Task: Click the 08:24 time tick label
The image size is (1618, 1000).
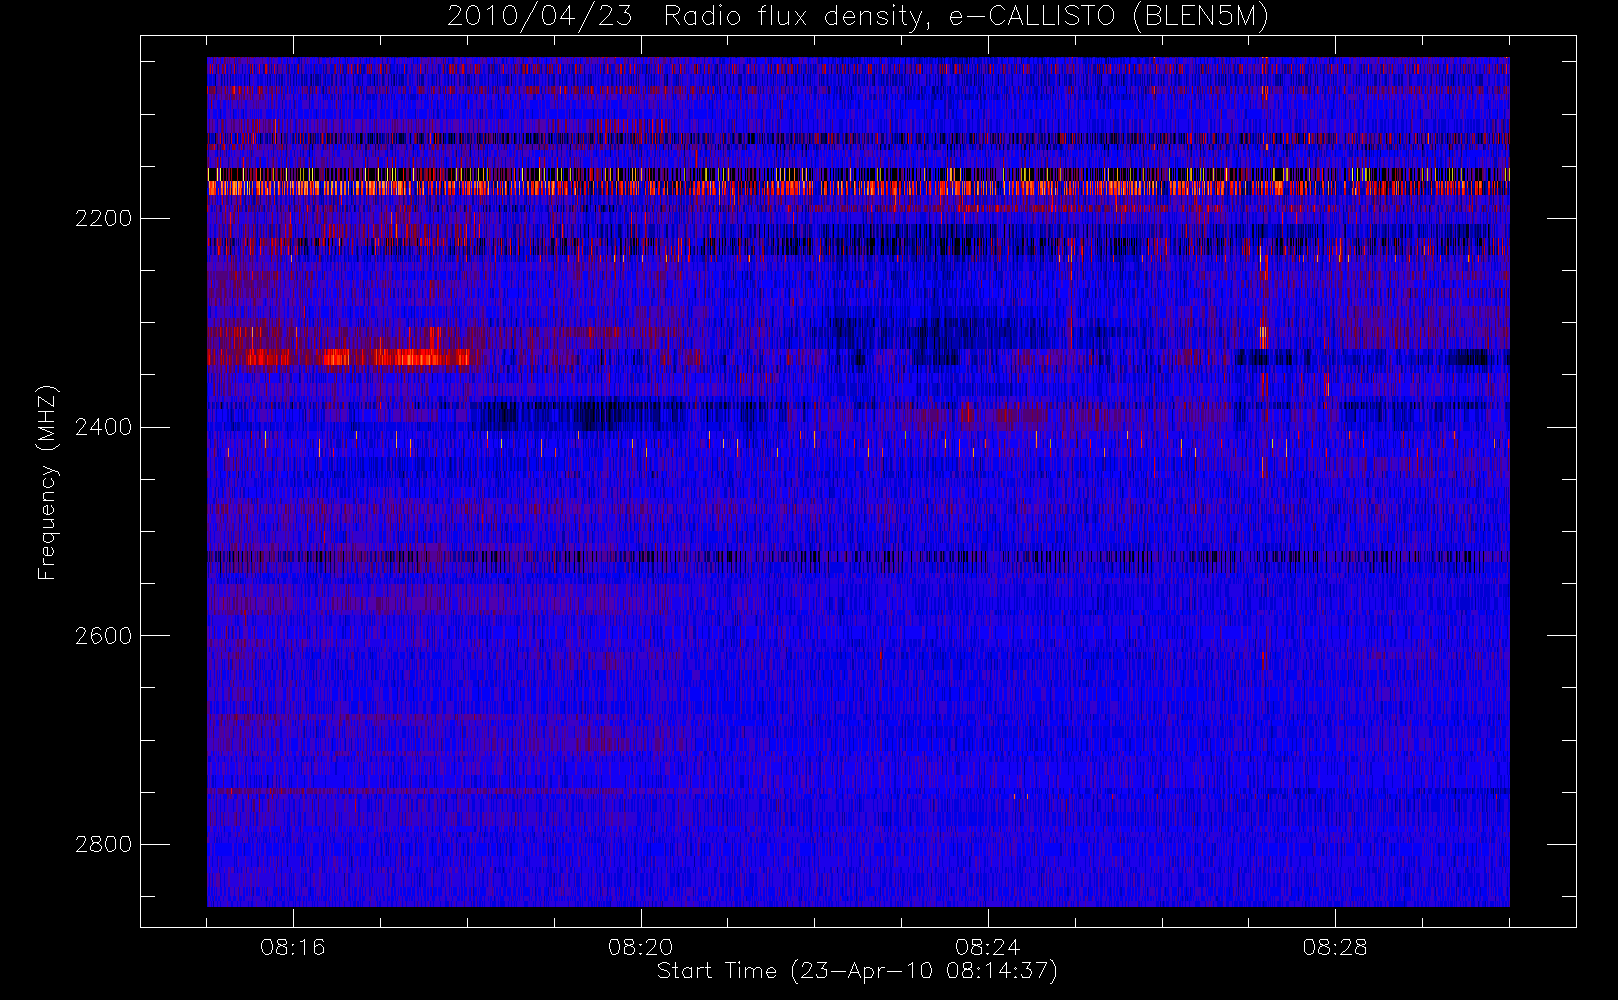Action: [x=987, y=947]
